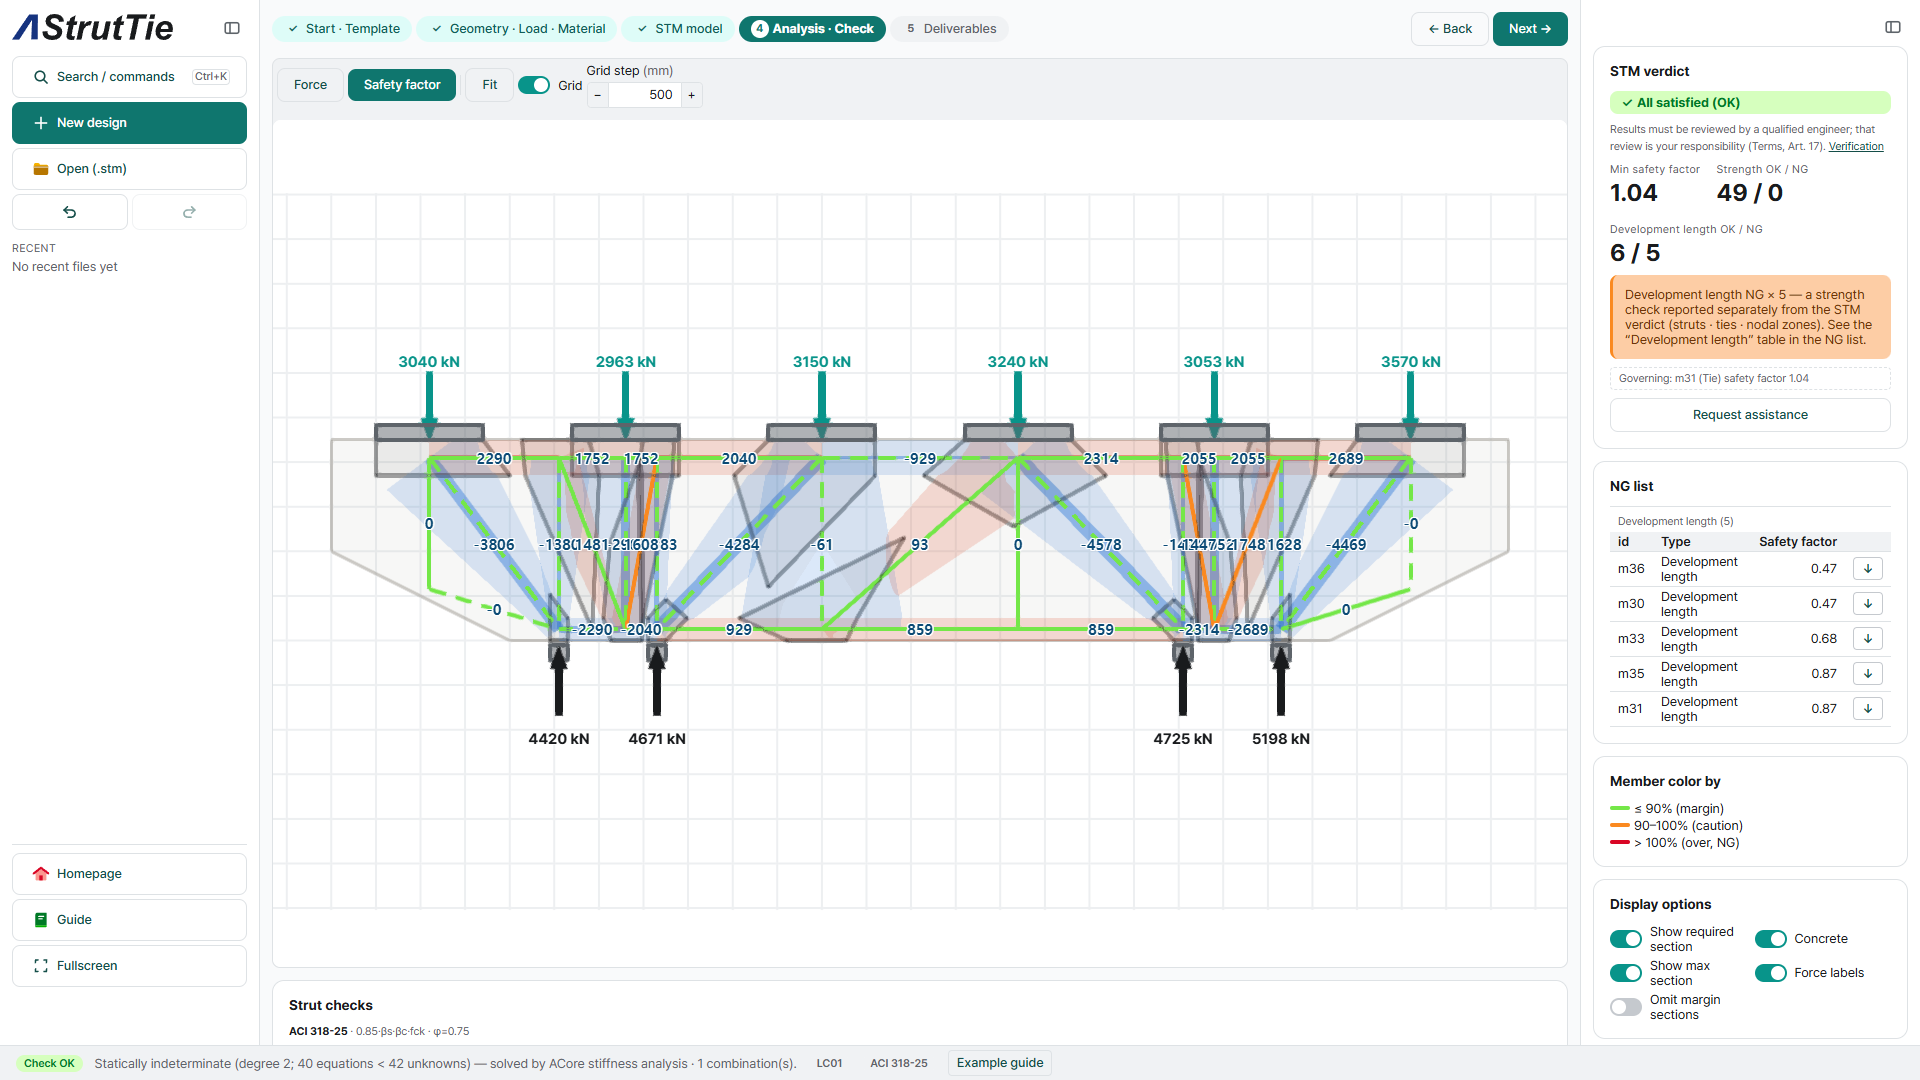Open the Verification link
The height and width of the screenshot is (1080, 1920).
click(1856, 146)
